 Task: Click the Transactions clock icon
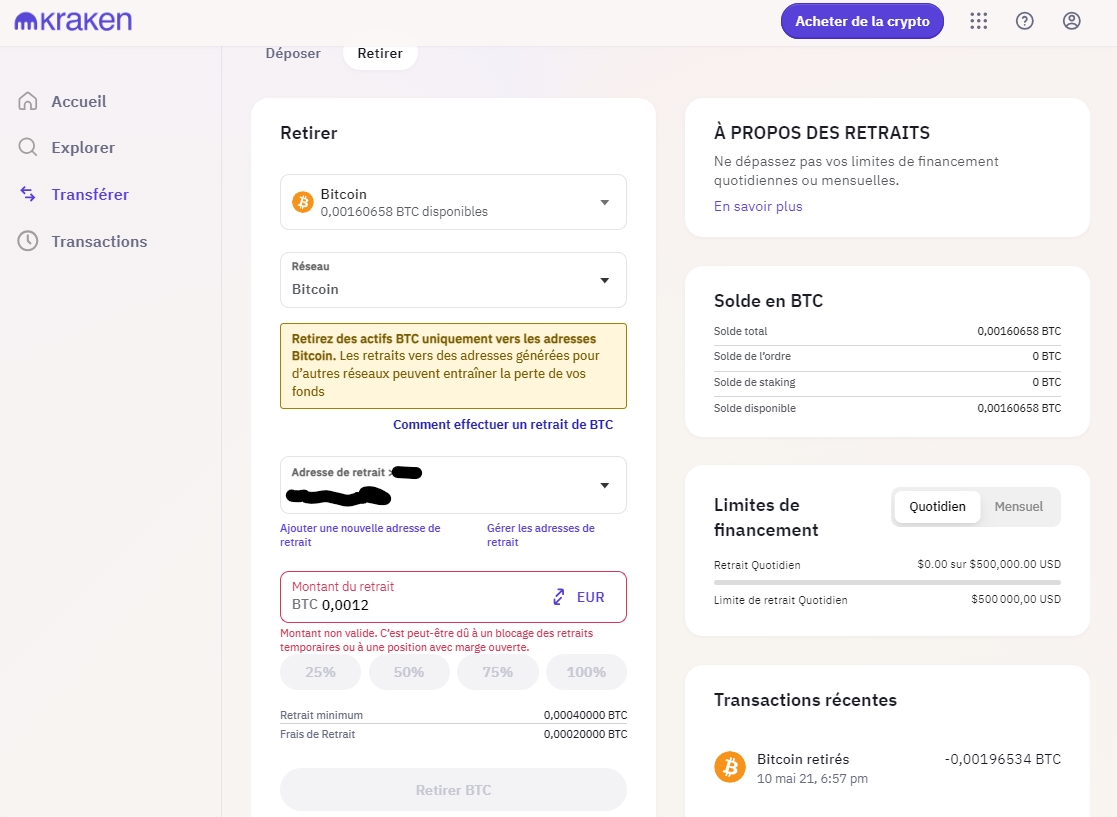pos(28,241)
